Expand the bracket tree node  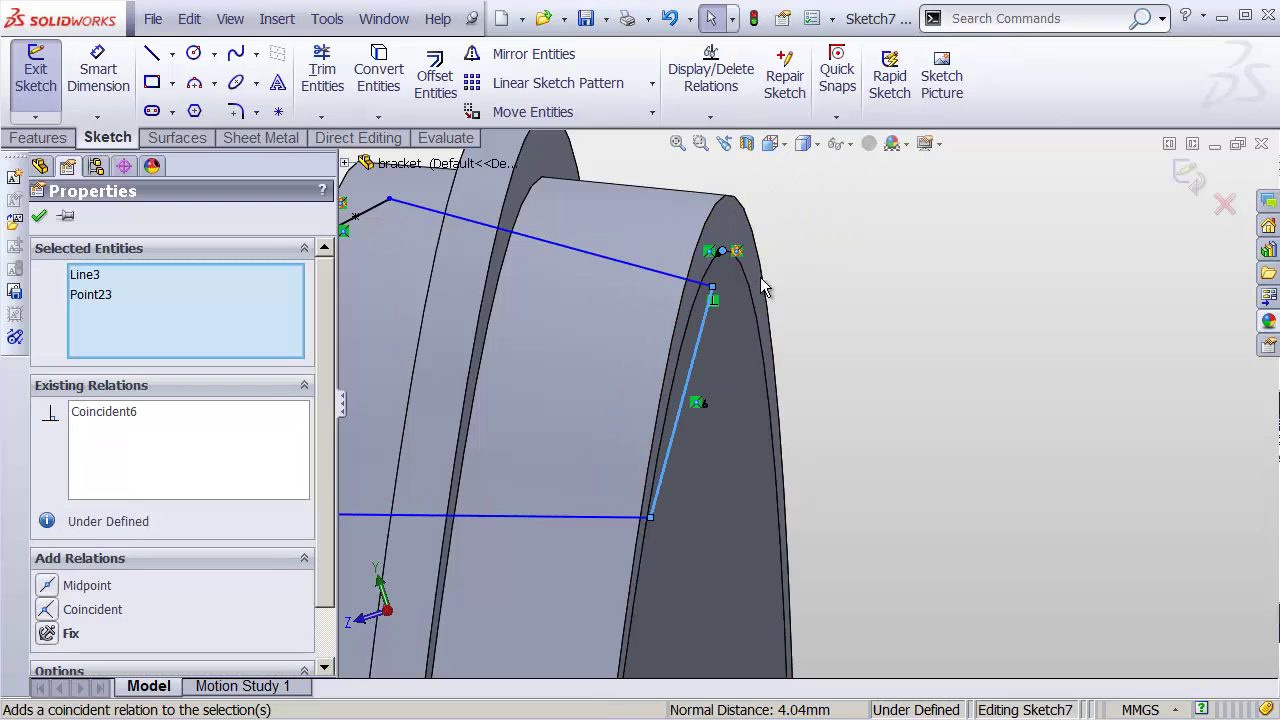click(345, 162)
